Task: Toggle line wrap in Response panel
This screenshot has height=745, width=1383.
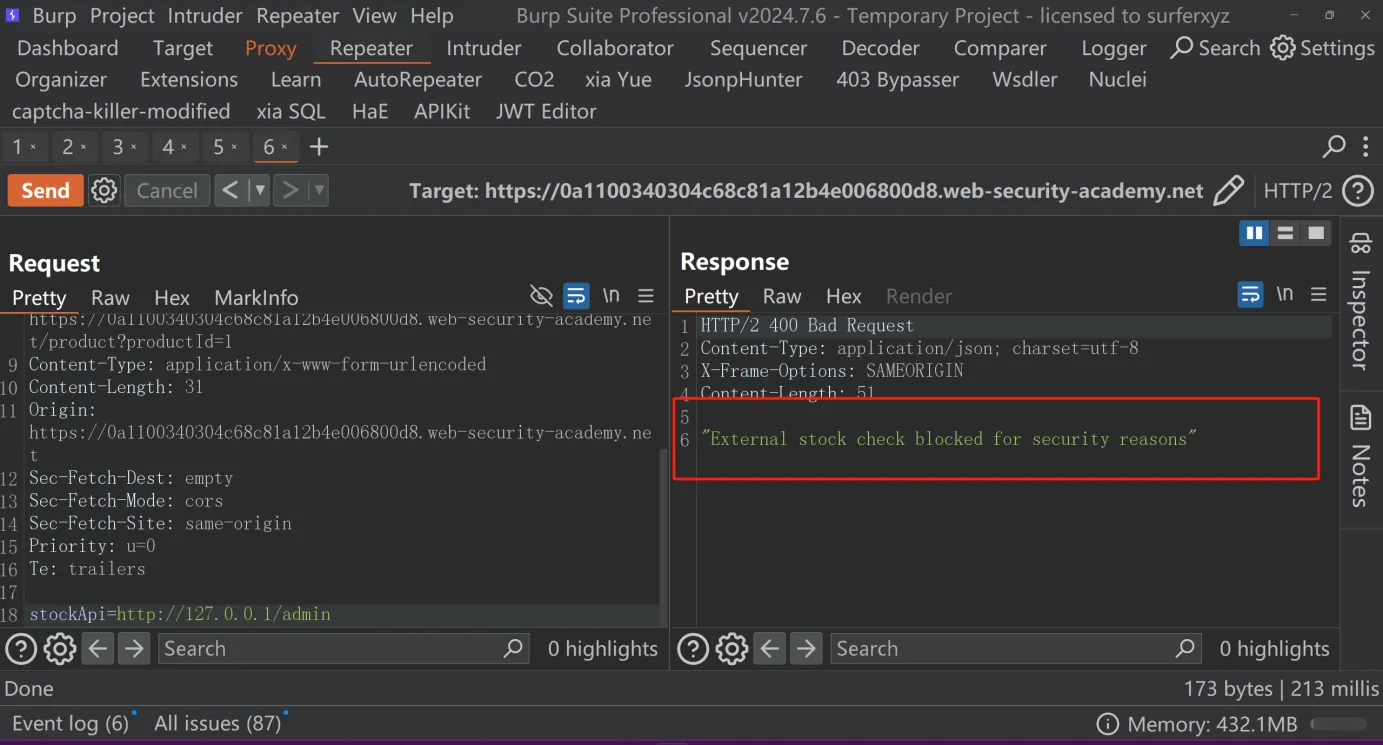Action: click(1250, 294)
